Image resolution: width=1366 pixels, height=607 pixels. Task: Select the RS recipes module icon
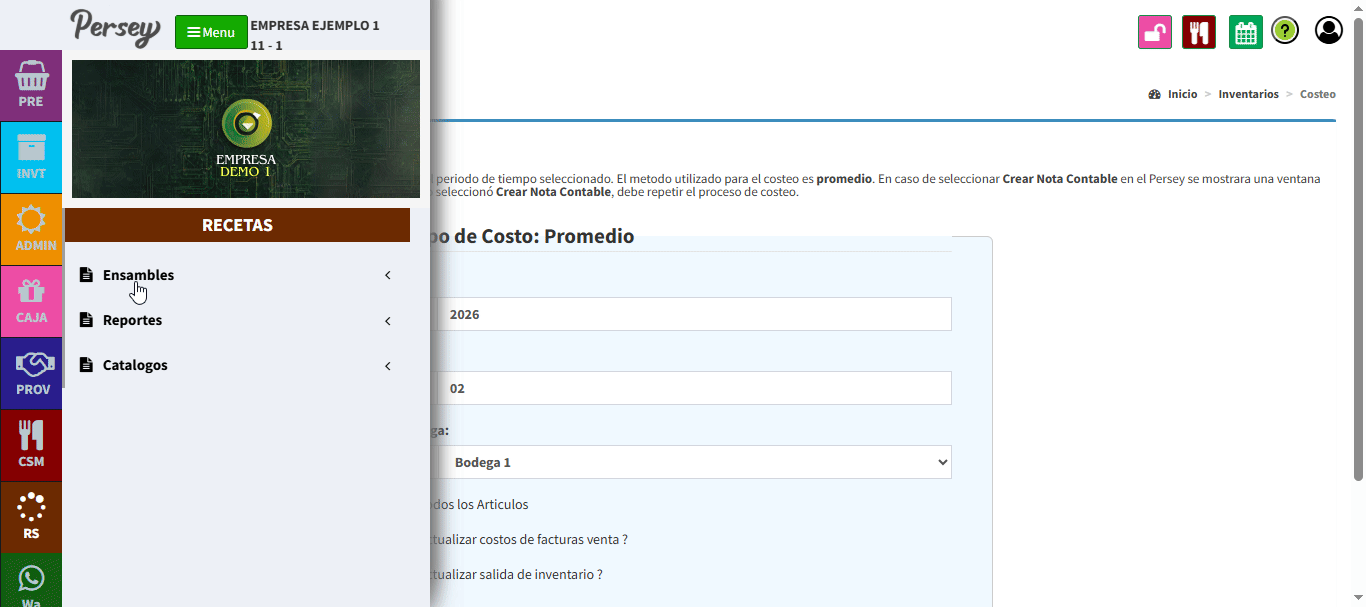(x=31, y=517)
